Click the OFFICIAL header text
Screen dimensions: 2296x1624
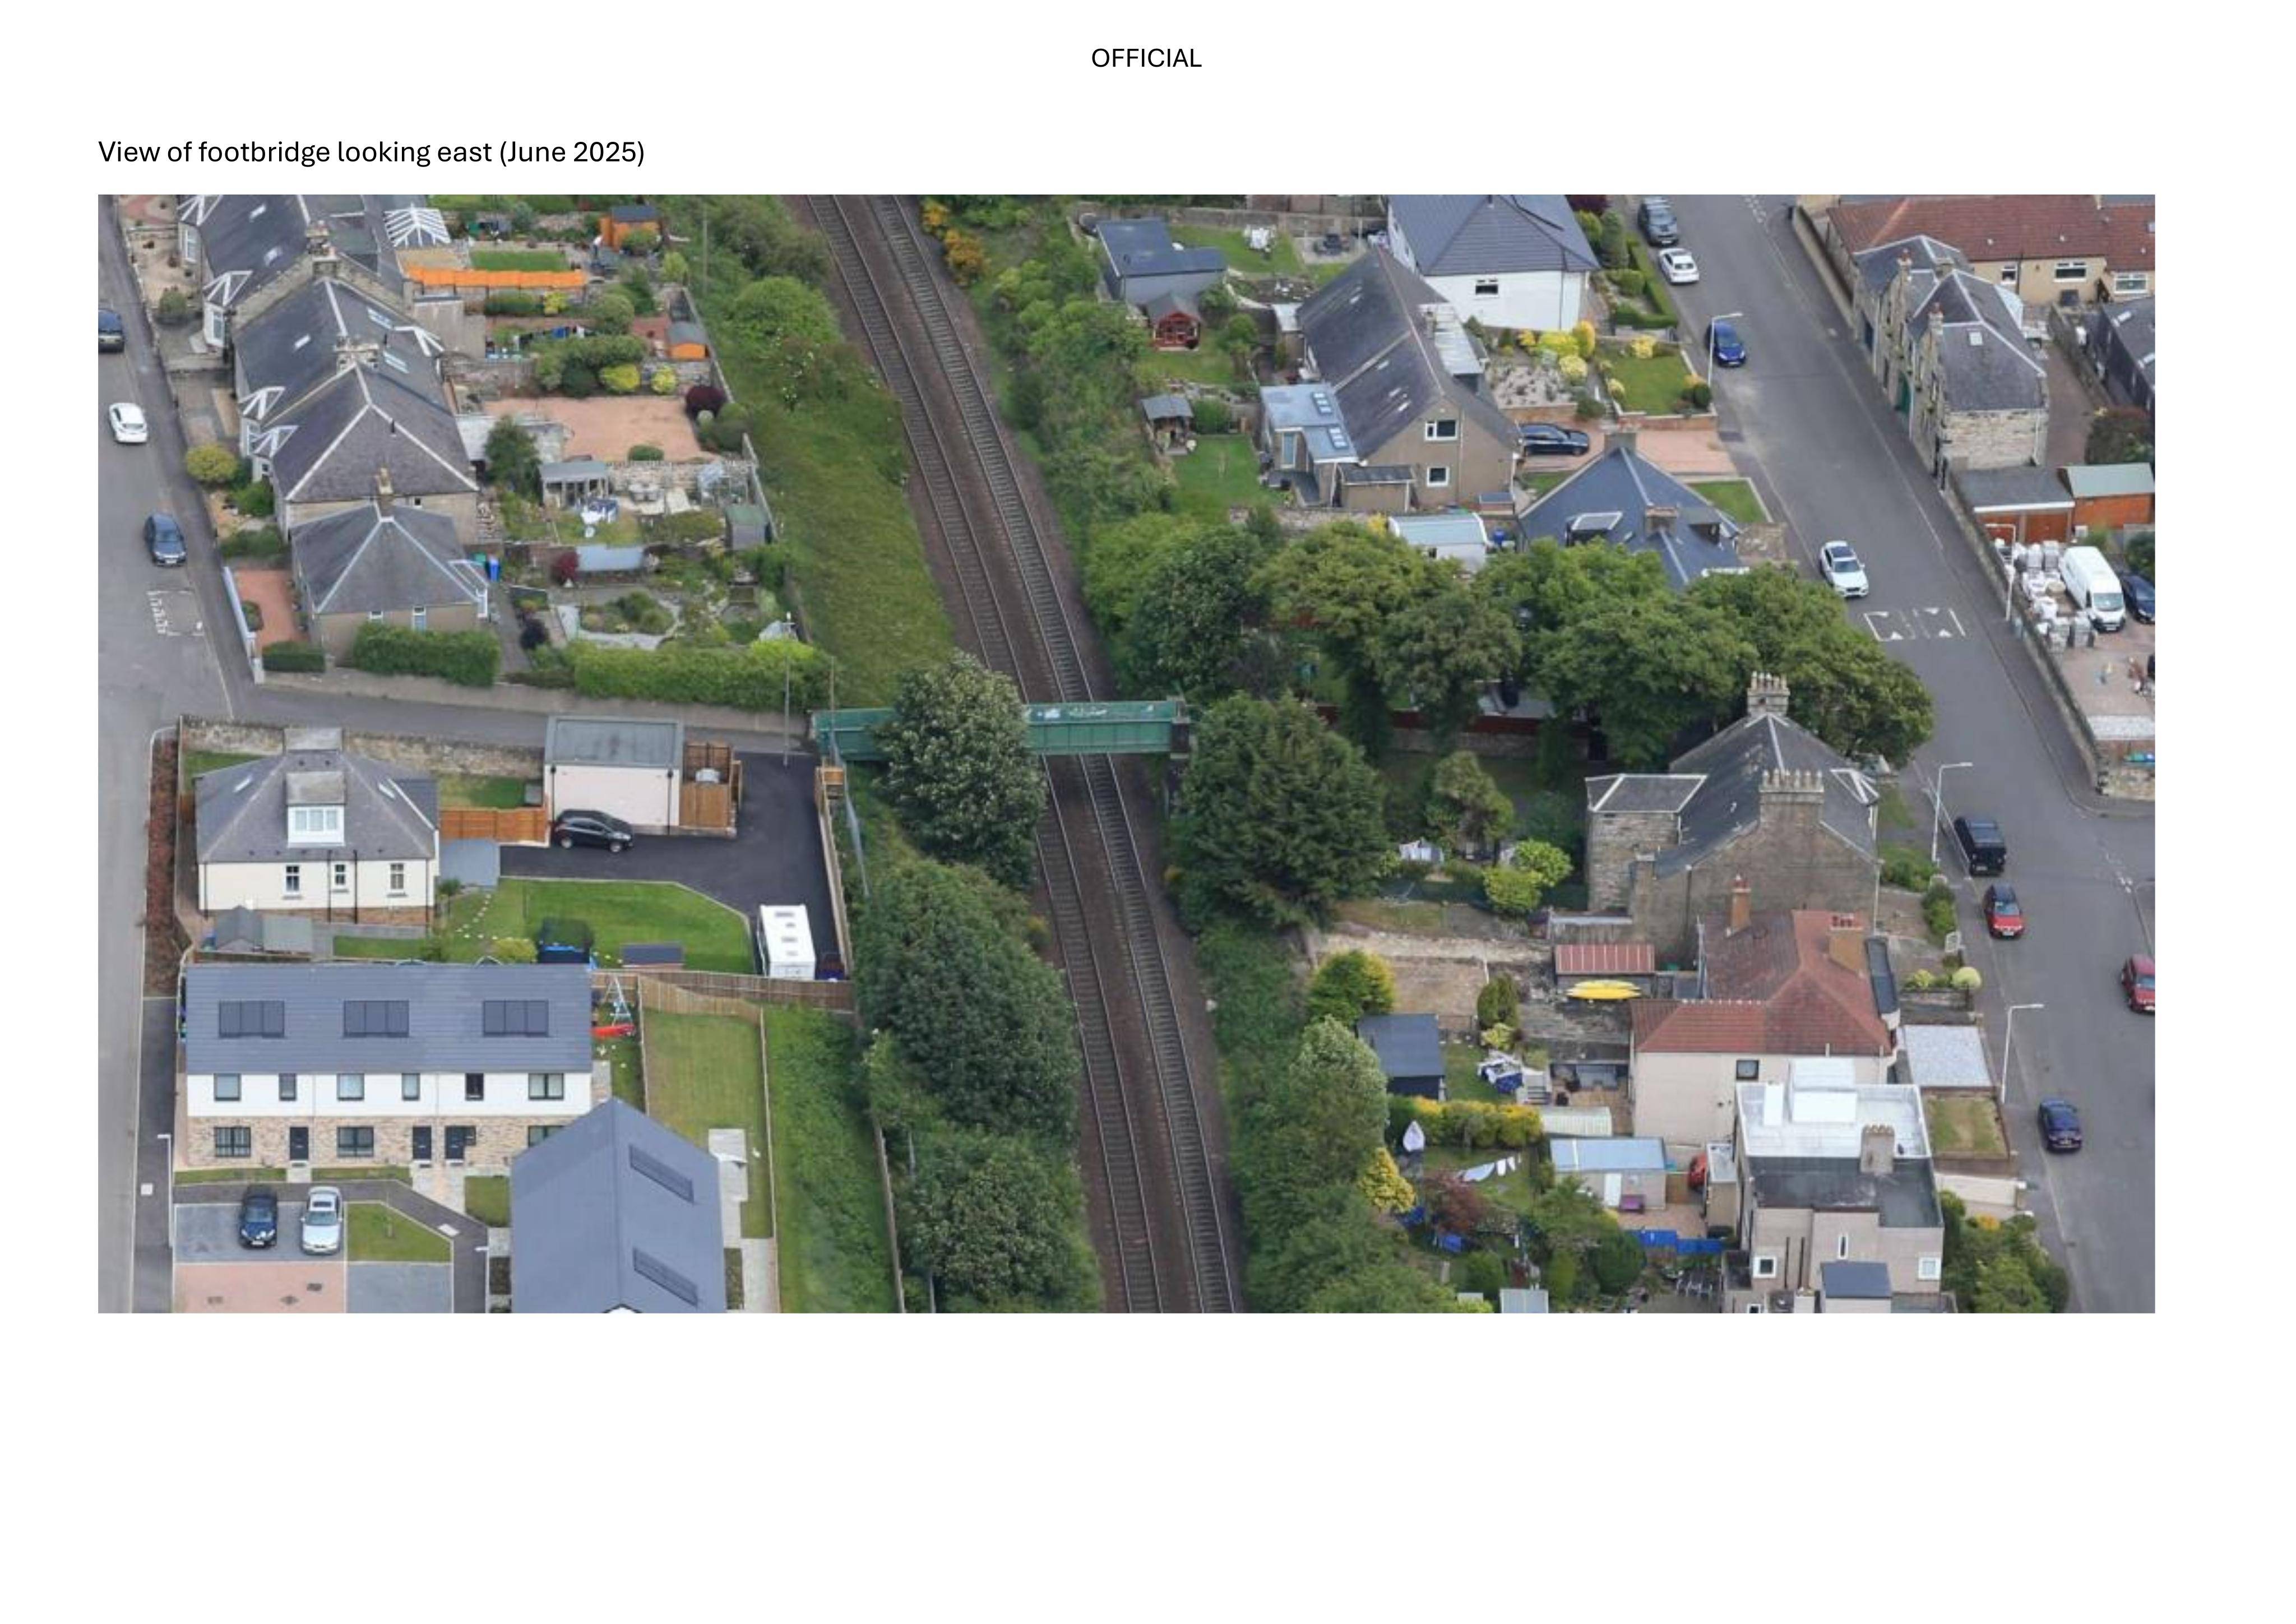coord(1146,59)
